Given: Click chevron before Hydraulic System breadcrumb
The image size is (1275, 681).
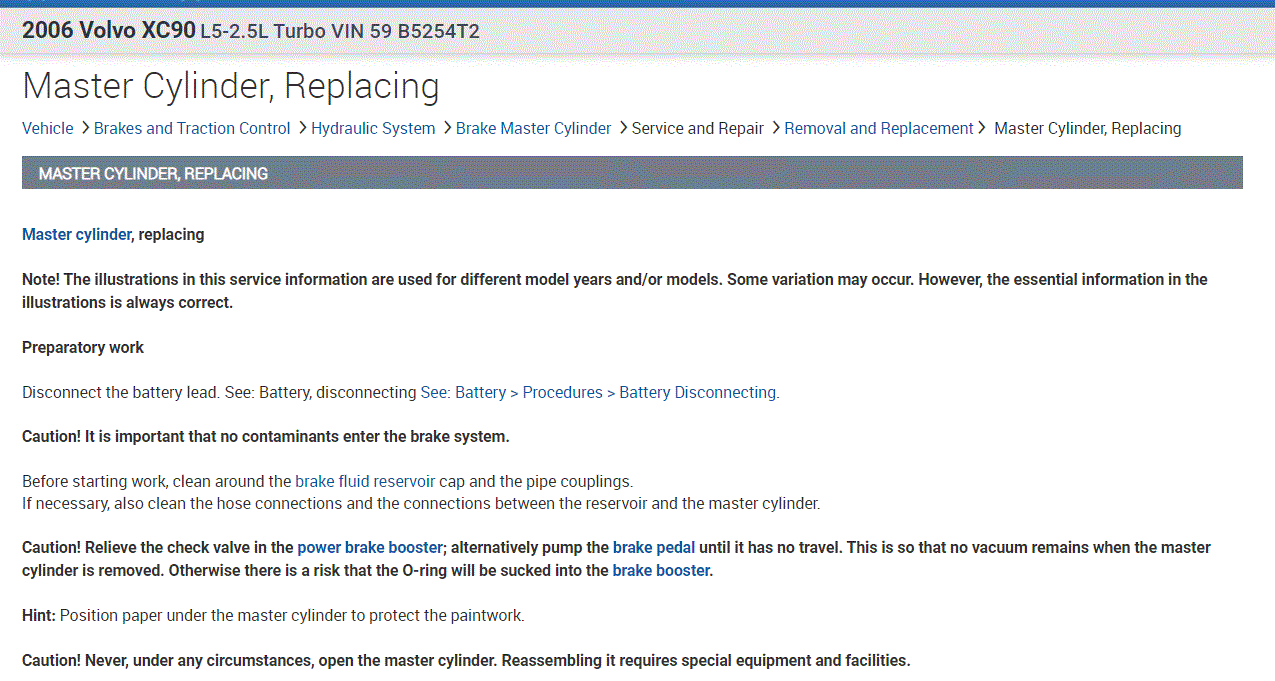Looking at the screenshot, I should click(302, 128).
